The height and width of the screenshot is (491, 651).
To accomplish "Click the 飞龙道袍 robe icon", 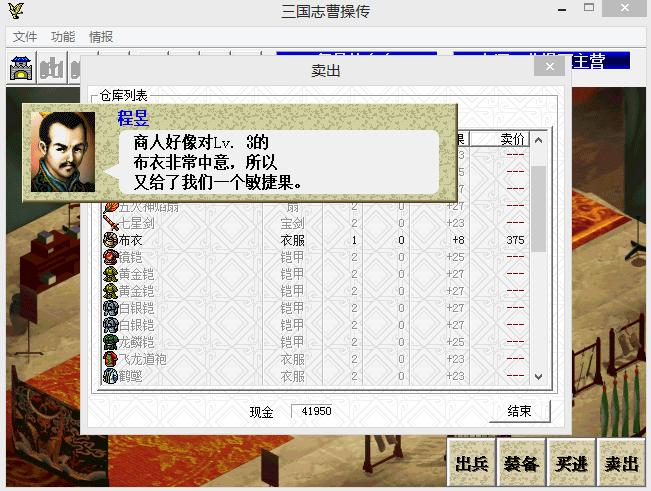I will point(110,359).
